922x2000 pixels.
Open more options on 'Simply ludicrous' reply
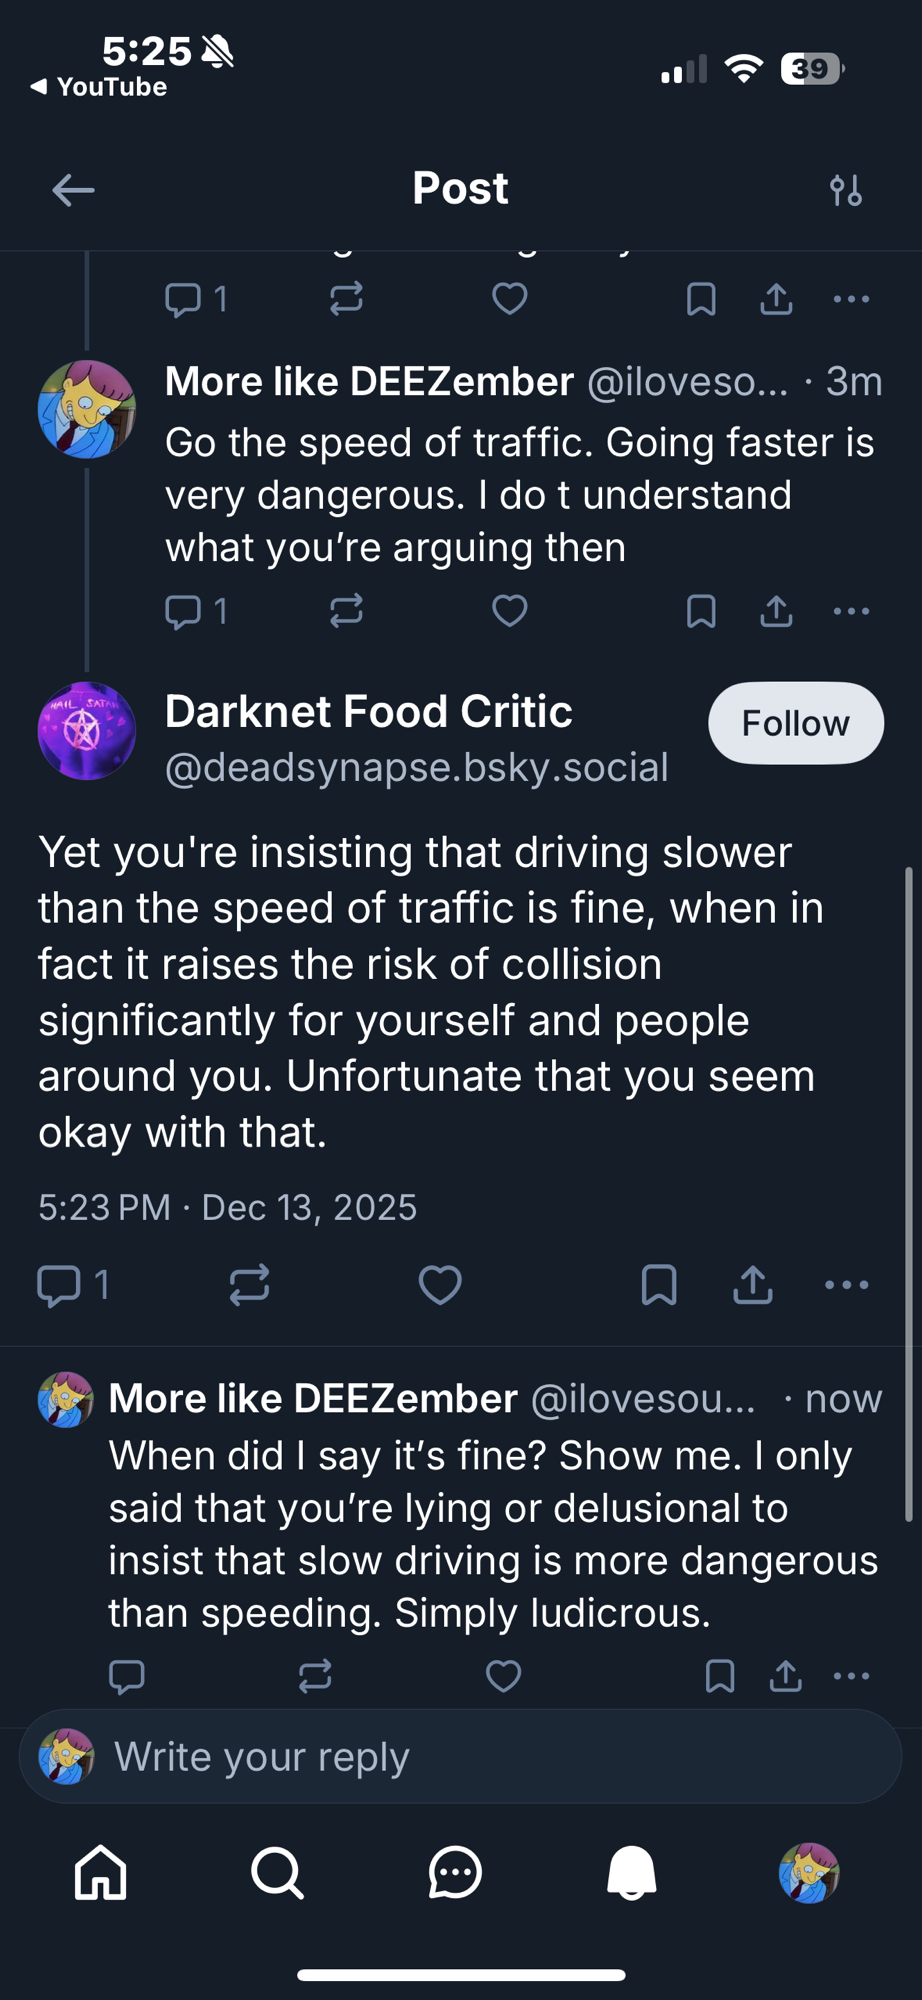(851, 1676)
